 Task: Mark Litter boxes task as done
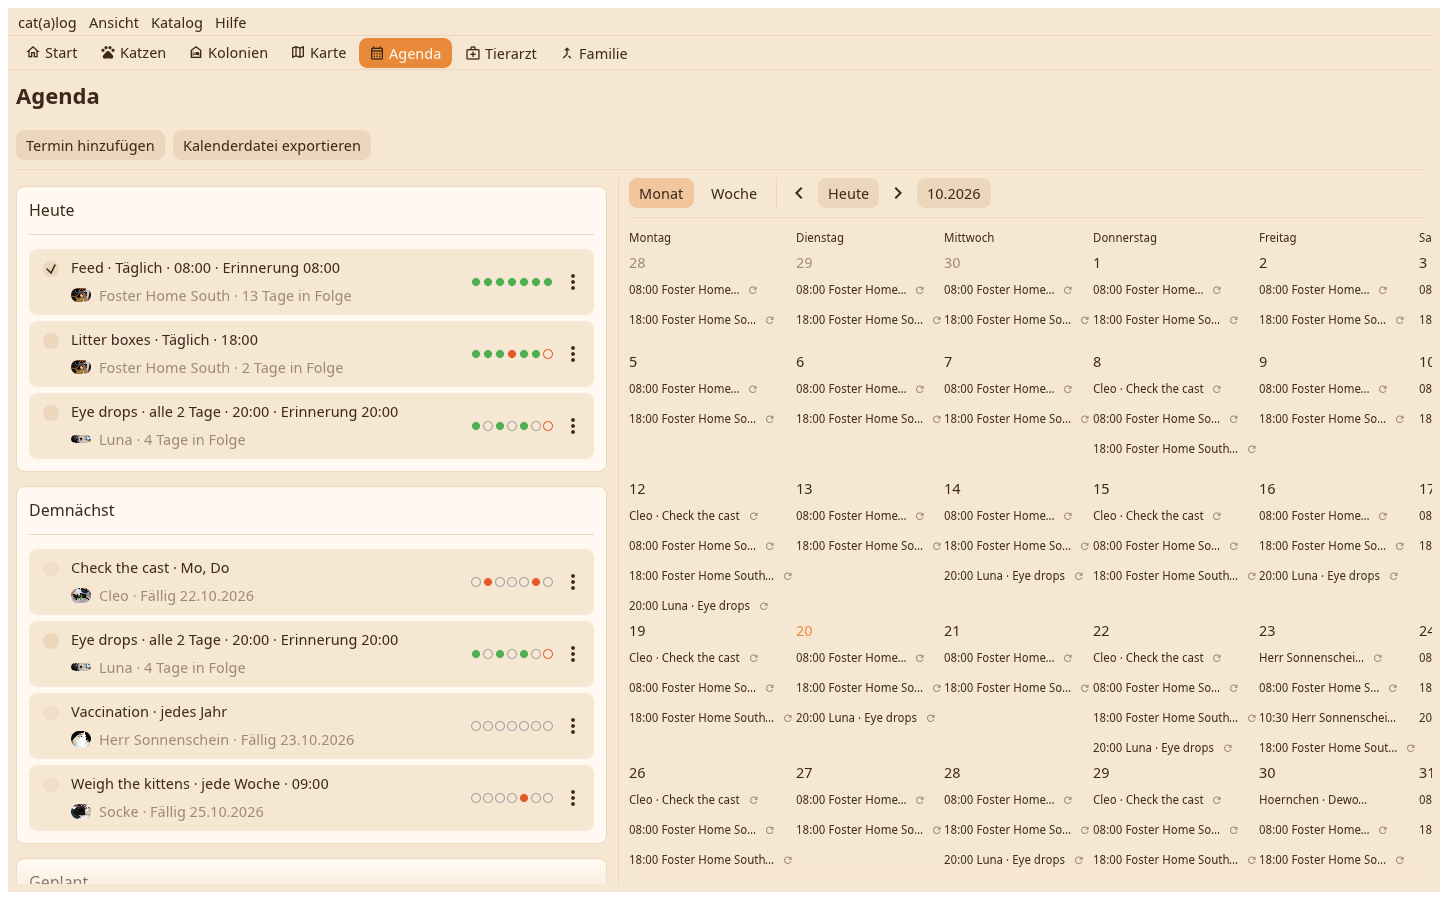(x=51, y=340)
